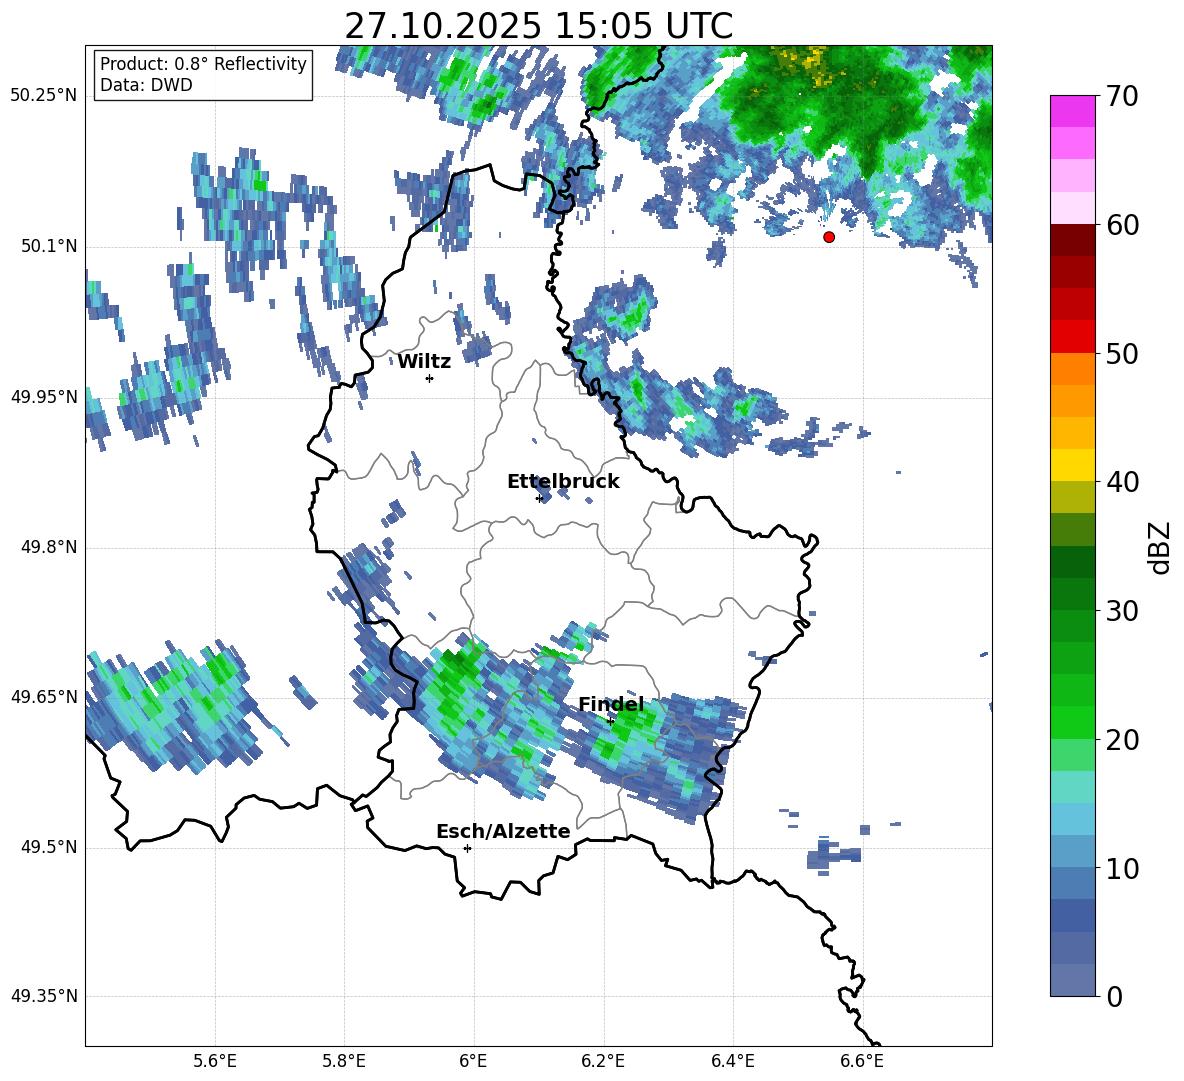The width and height of the screenshot is (1184, 1081).
Task: Click the Ettelbruck city label
Action: (x=563, y=482)
